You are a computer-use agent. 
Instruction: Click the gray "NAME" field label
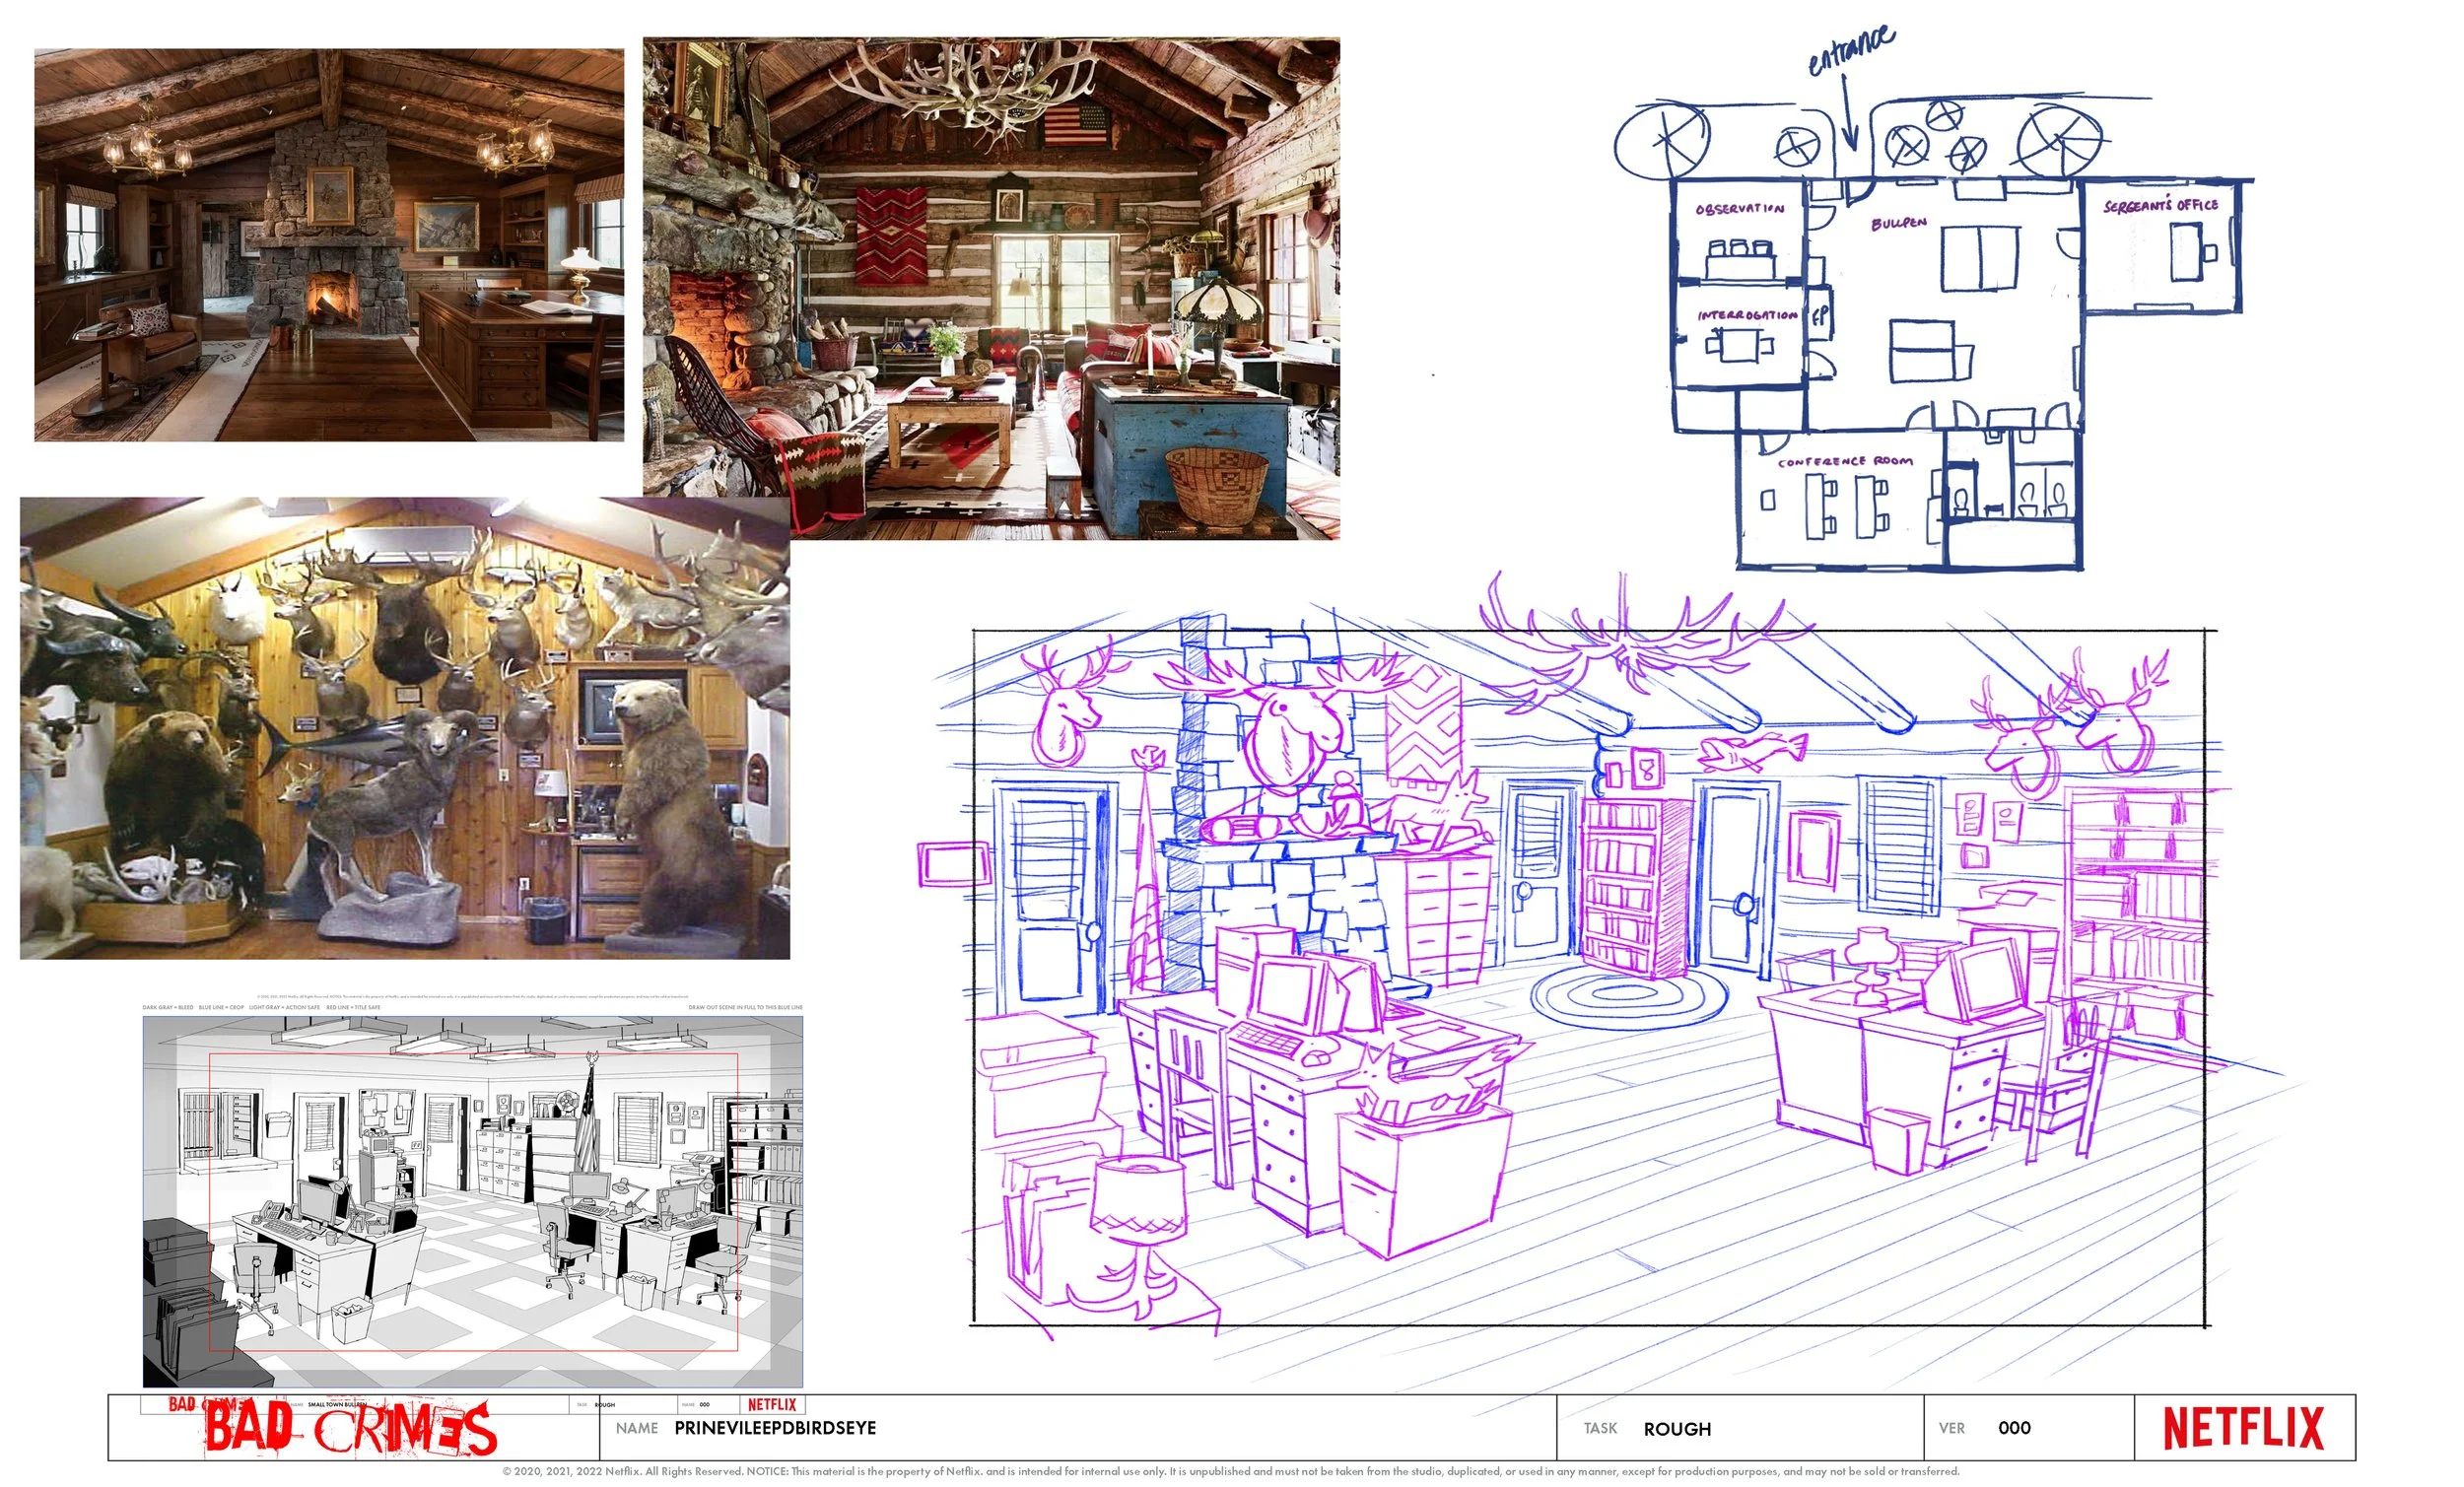637,1428
